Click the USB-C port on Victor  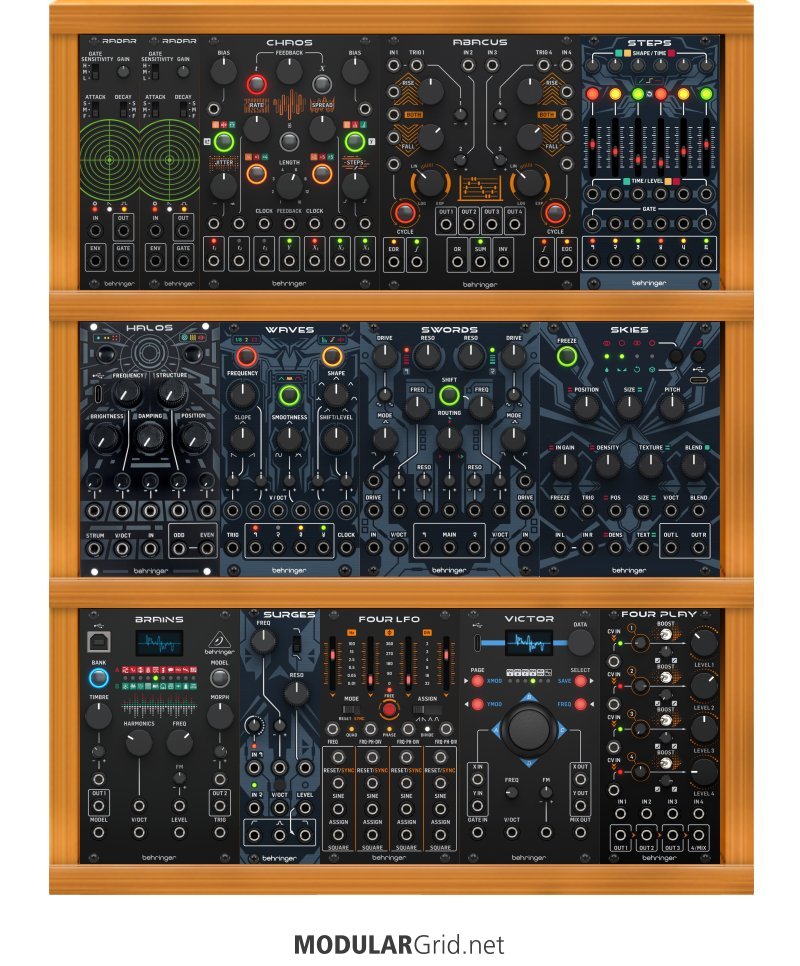point(477,643)
